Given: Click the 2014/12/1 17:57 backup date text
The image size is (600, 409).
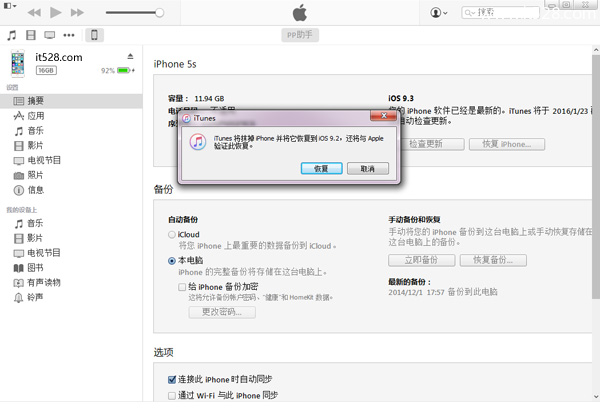Looking at the screenshot, I should point(416,292).
